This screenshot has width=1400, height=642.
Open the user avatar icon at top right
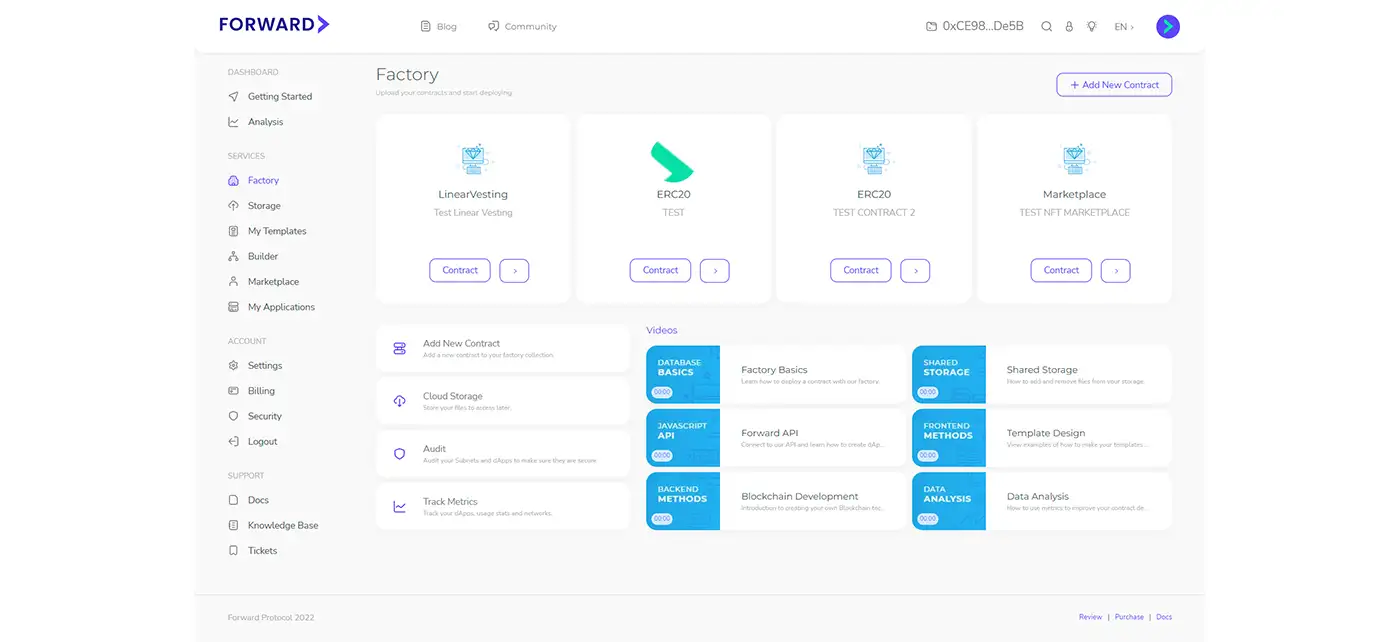(x=1167, y=27)
